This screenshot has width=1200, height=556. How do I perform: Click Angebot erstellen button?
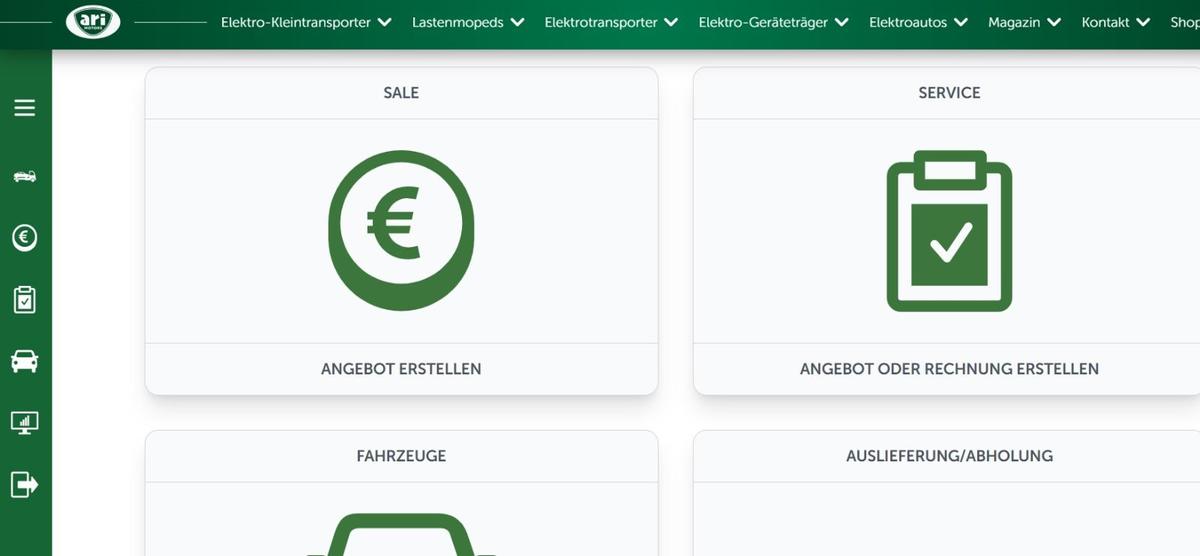pos(401,369)
